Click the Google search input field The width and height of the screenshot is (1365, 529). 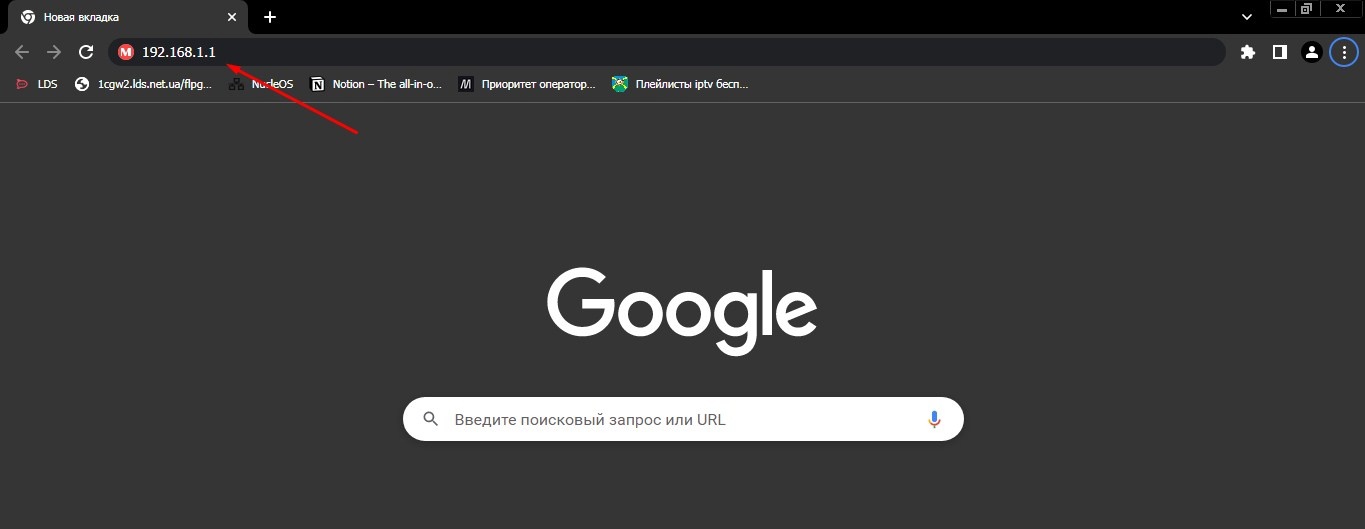point(680,420)
